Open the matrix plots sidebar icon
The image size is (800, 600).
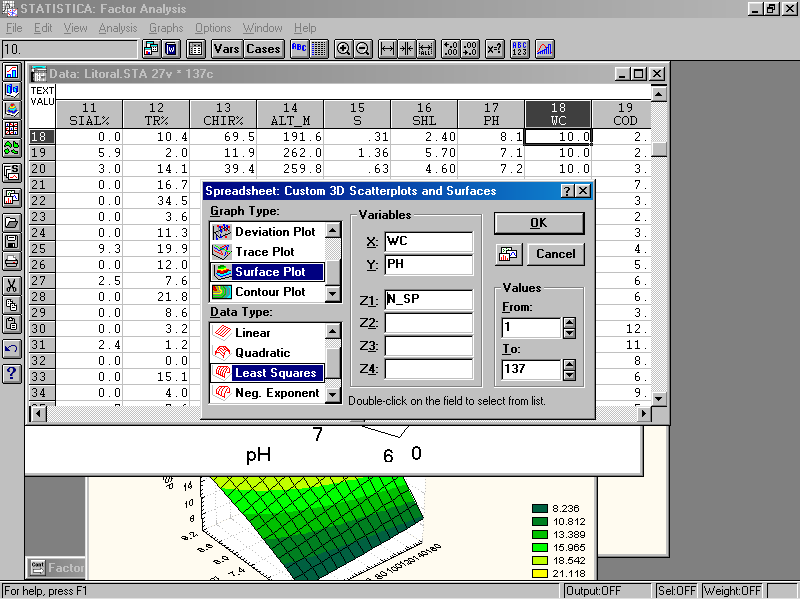[x=12, y=129]
